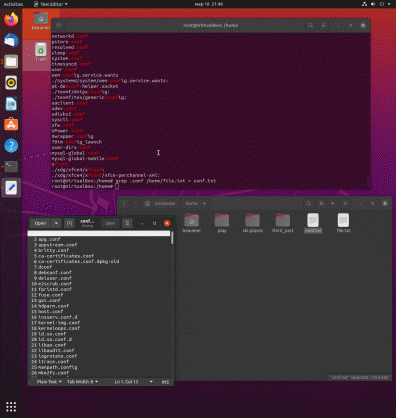This screenshot has height=418, width=396.
Task: Launch Thunderbird mail from the dock
Action: point(11,40)
